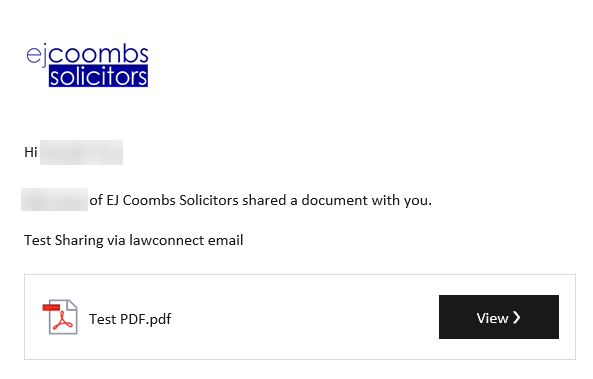
Task: Click the folded corner of the PDF page icon
Action: click(x=72, y=304)
